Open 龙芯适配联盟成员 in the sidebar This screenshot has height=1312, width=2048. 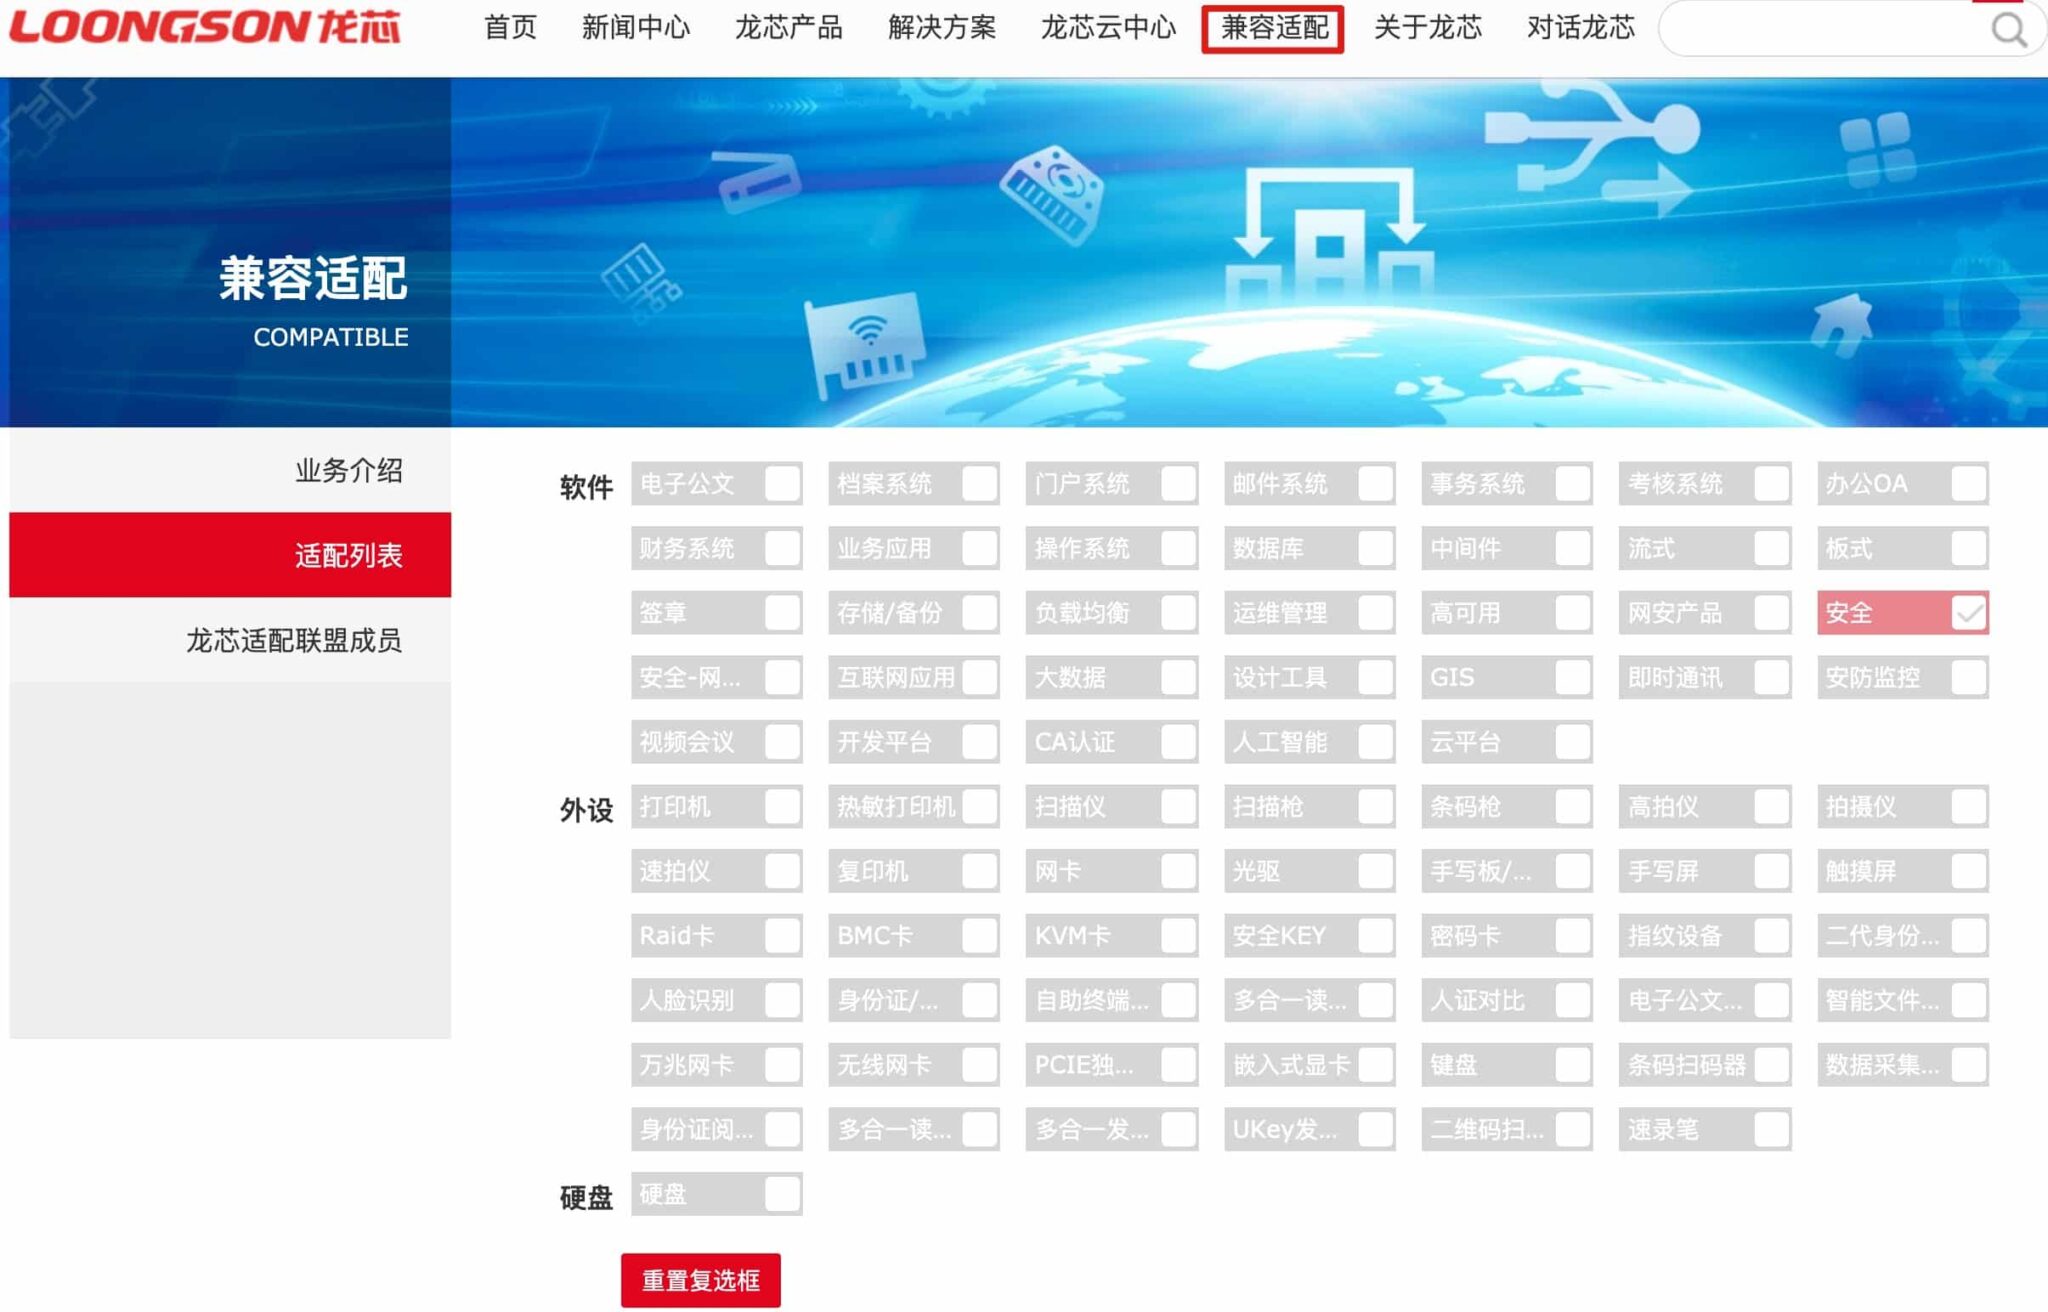pos(294,640)
